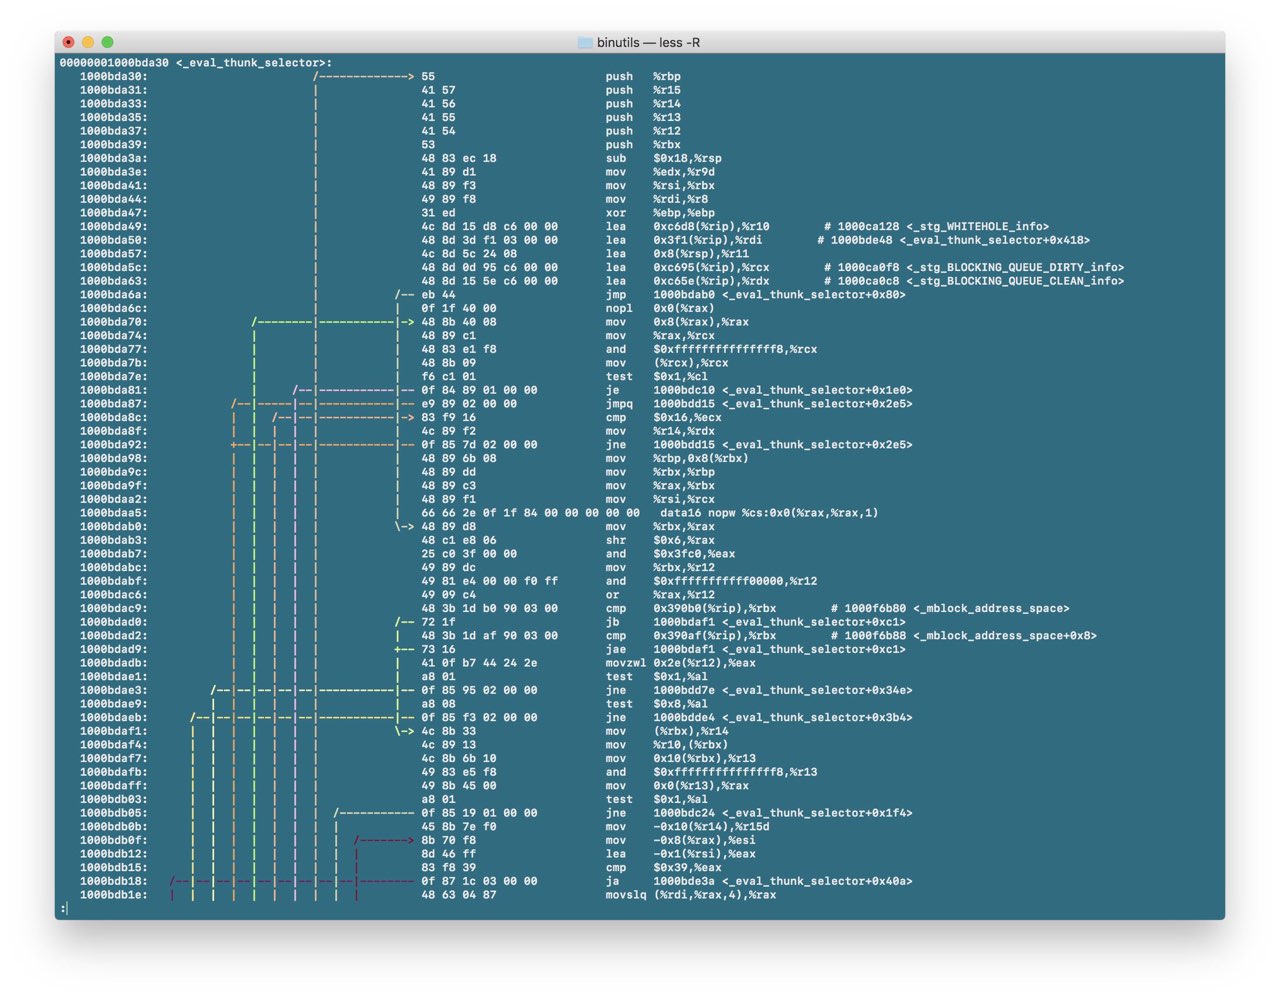Select the operand "$0xfffffffffffffff8,%rcx"

735,350
